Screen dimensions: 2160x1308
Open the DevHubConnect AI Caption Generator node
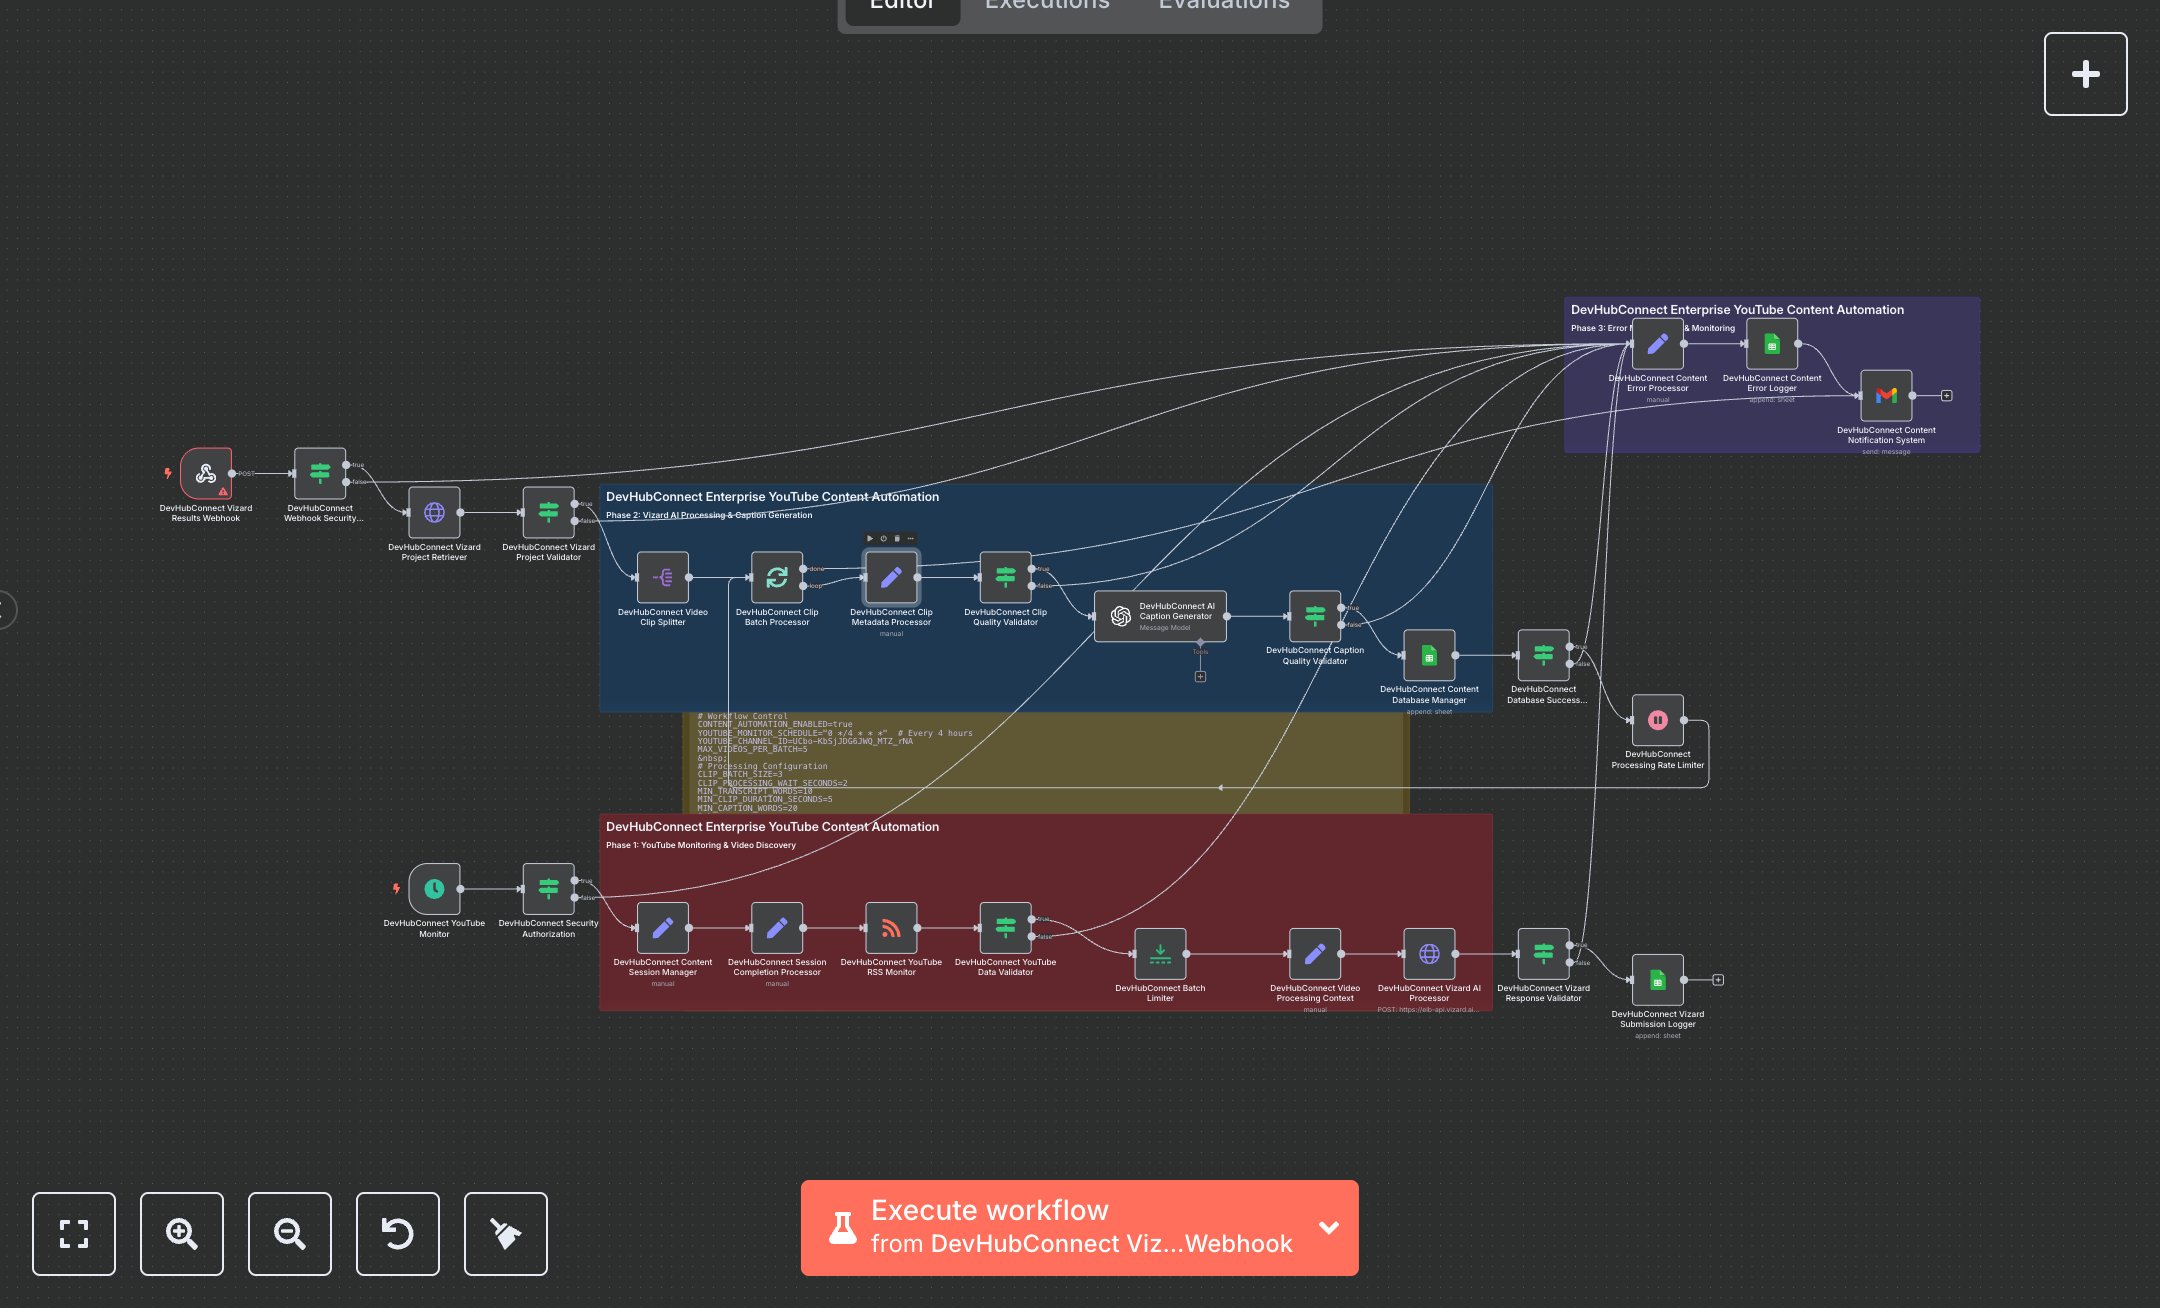pyautogui.click(x=1160, y=616)
